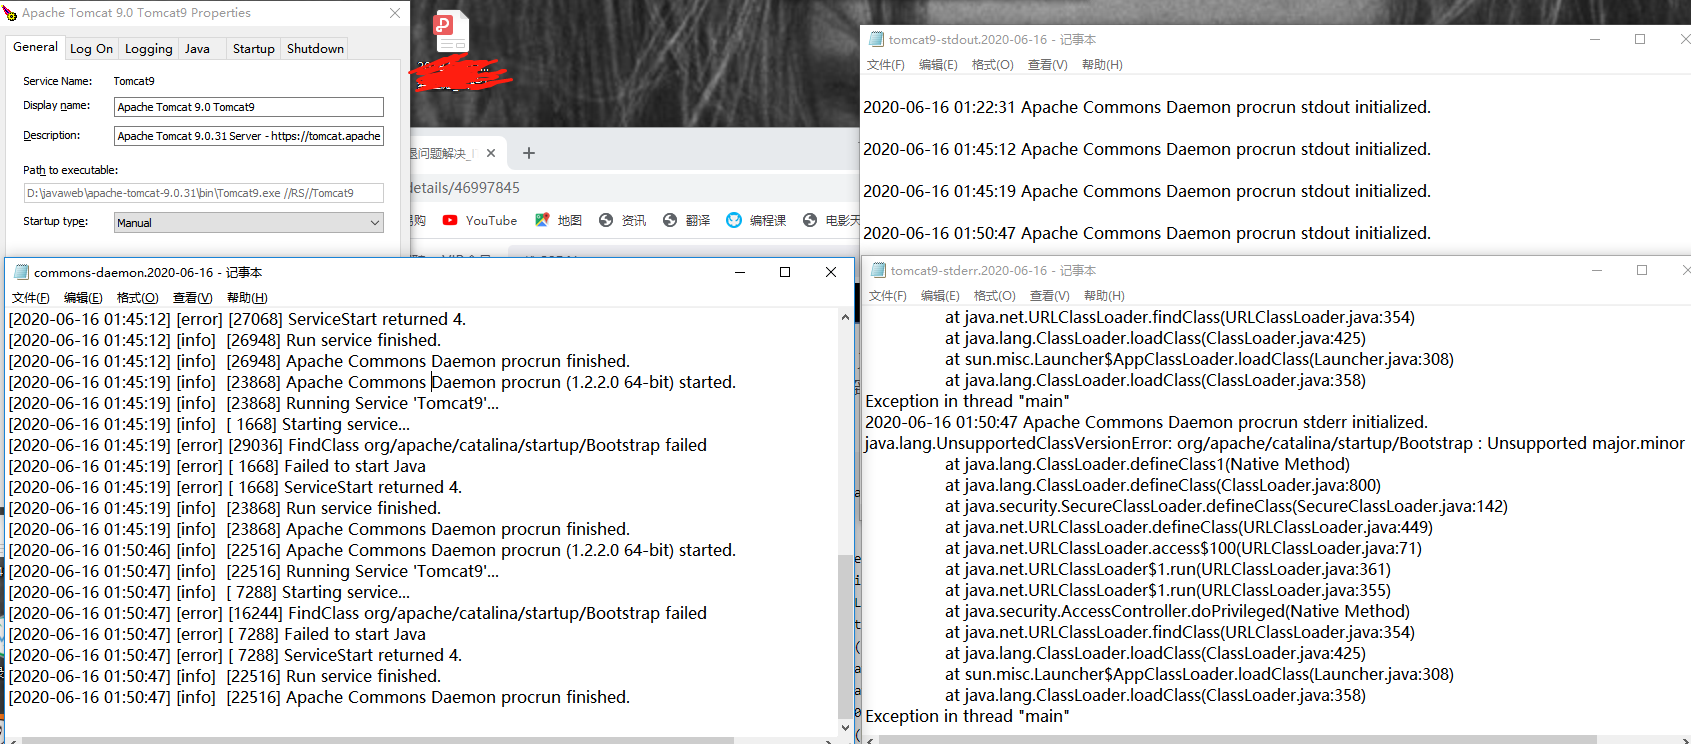
Task: Close the browser tab with X
Action: click(491, 153)
